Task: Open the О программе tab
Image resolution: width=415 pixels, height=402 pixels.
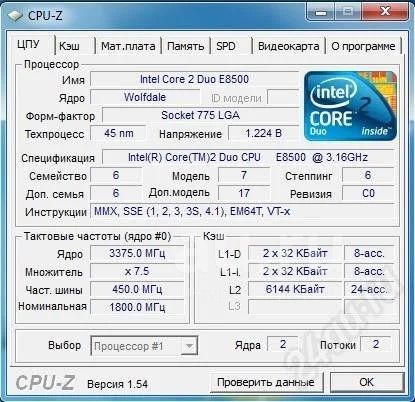Action: pyautogui.click(x=363, y=46)
